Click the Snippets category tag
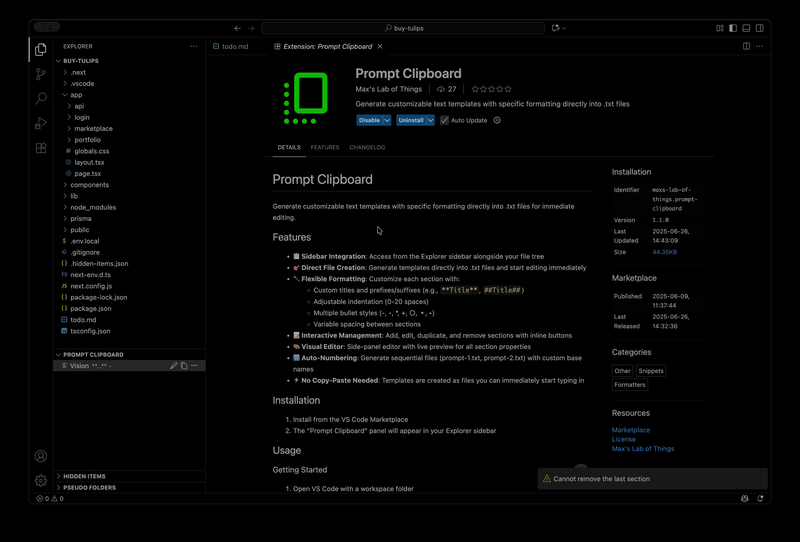The image size is (800, 542). (x=651, y=371)
